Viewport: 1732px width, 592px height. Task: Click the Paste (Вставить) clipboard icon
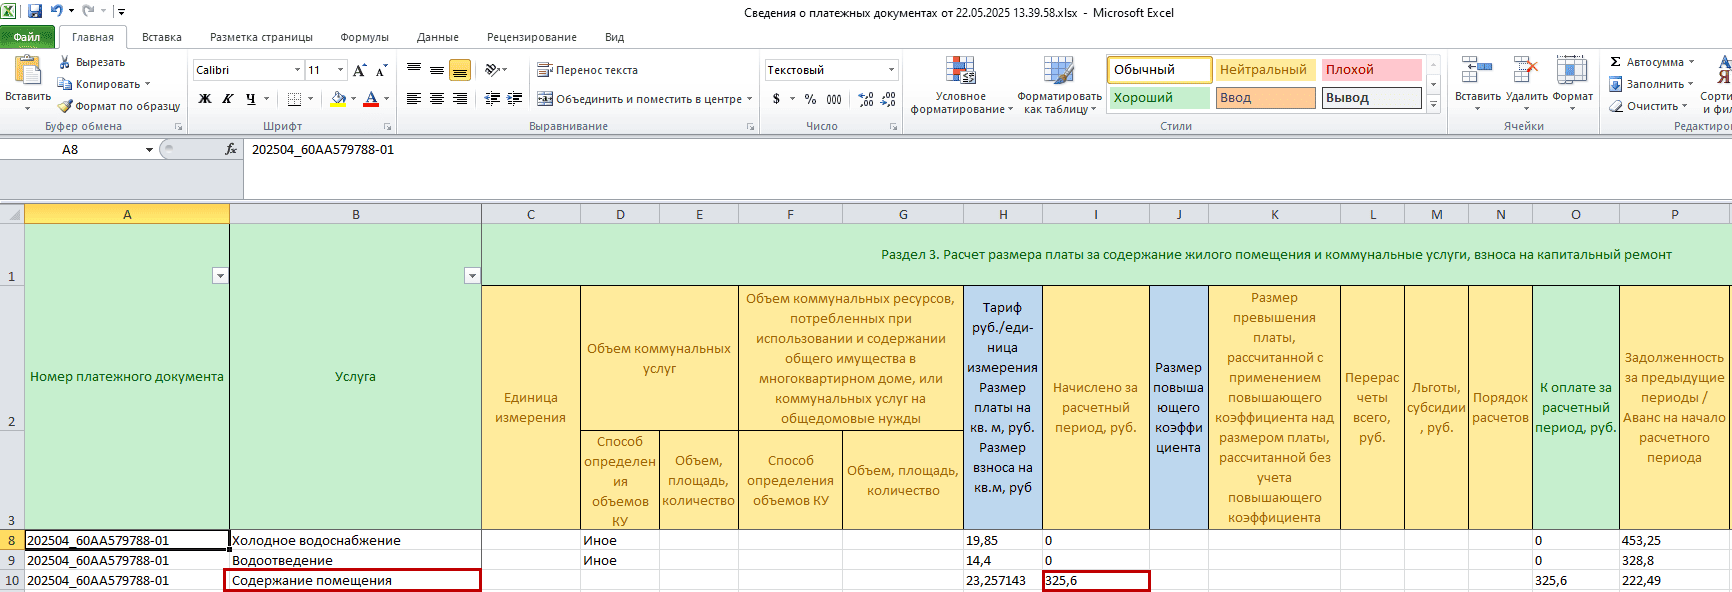pyautogui.click(x=27, y=71)
